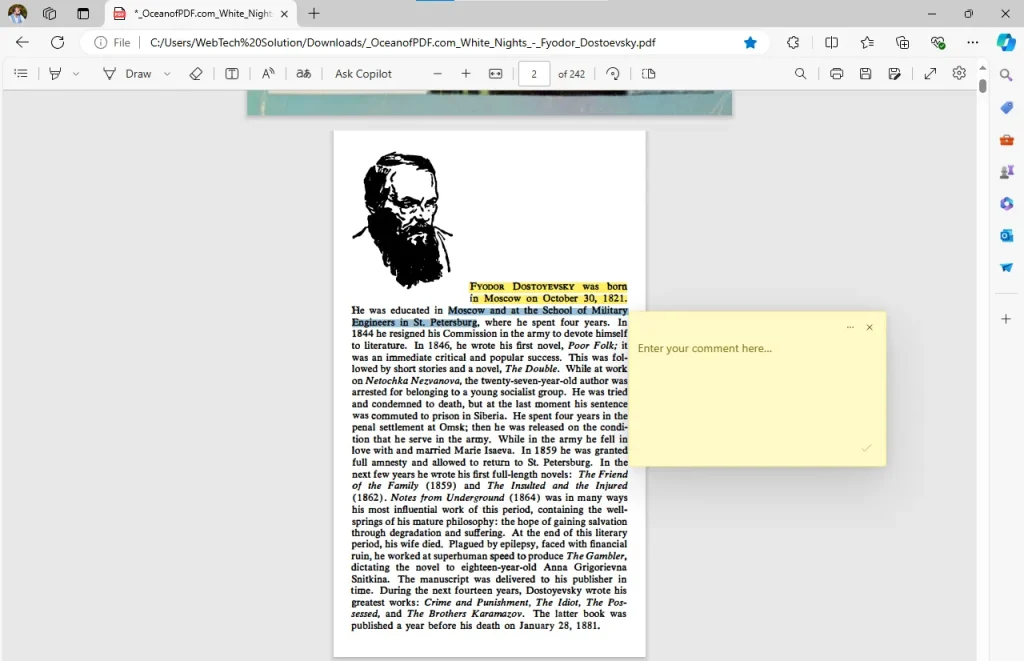Enter full screen mode

930,74
